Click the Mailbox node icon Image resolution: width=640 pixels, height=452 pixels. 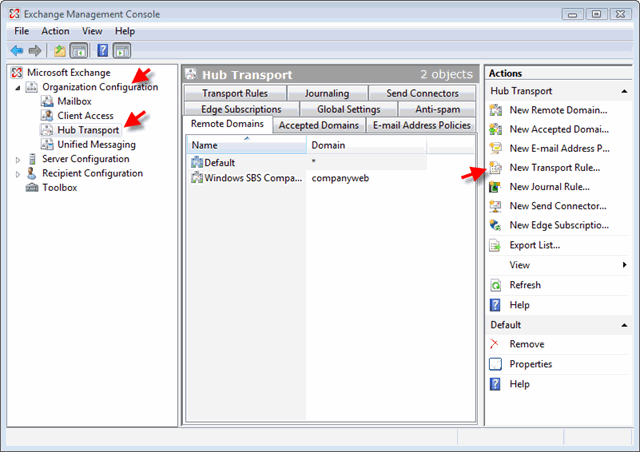(47, 101)
